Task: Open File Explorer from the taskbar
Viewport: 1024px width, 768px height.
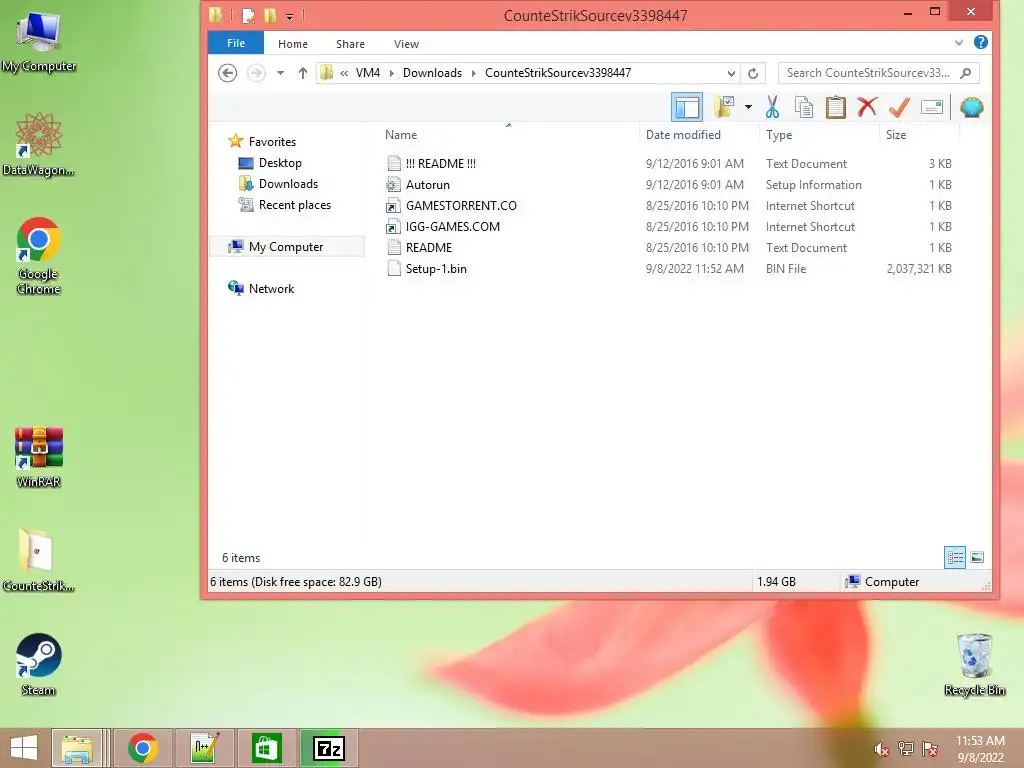Action: pyautogui.click(x=77, y=748)
